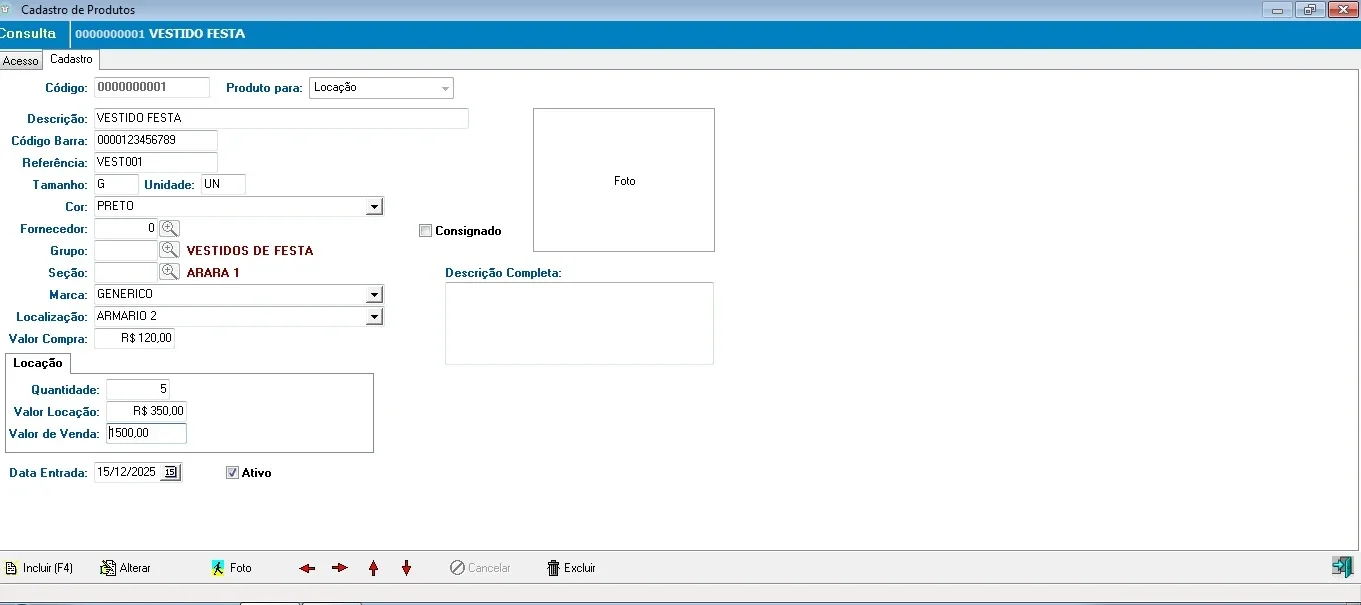Image resolution: width=1361 pixels, height=605 pixels.
Task: Uncheck the Ativo checkbox
Action: (x=233, y=473)
